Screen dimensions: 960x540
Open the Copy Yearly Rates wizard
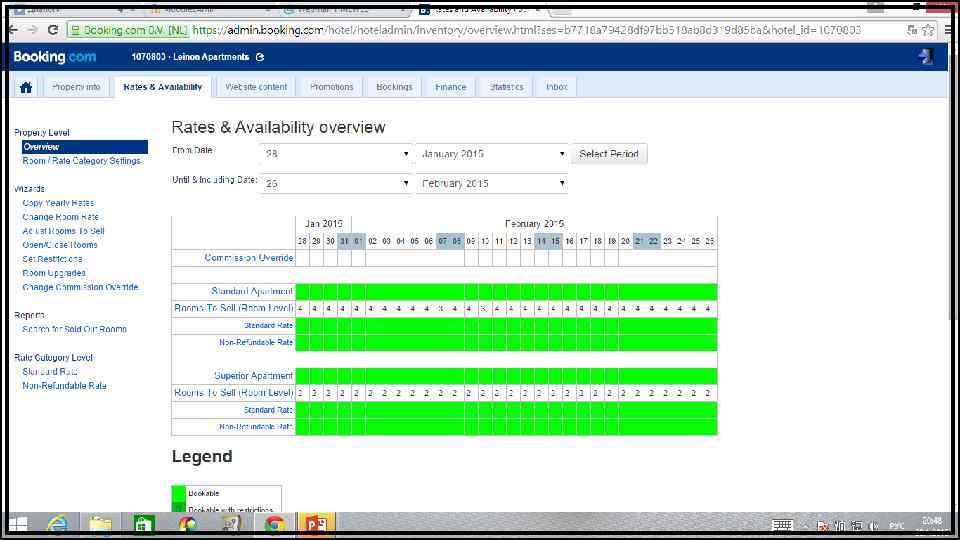(x=58, y=203)
